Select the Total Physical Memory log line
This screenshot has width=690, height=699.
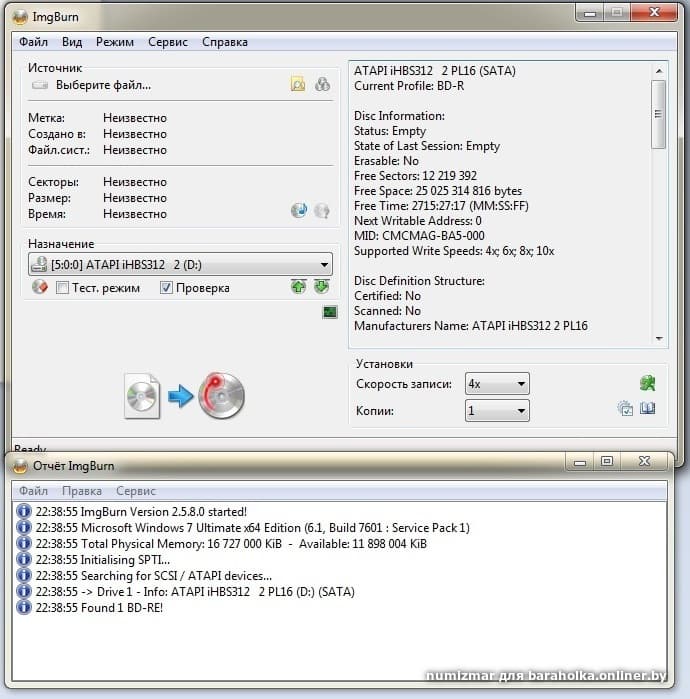[231, 544]
